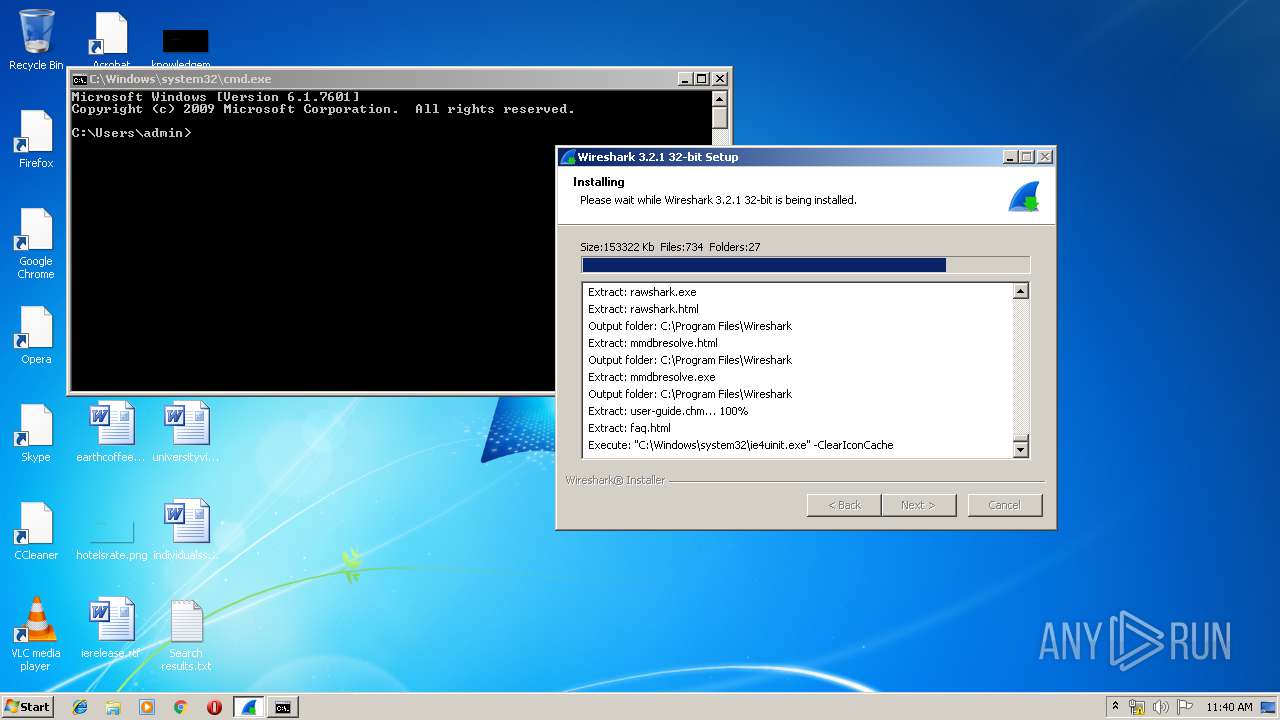1280x720 pixels.
Task: Select the 'Execute: ie4uinit.exe -ClearIconCache' line
Action: pyautogui.click(x=740, y=445)
